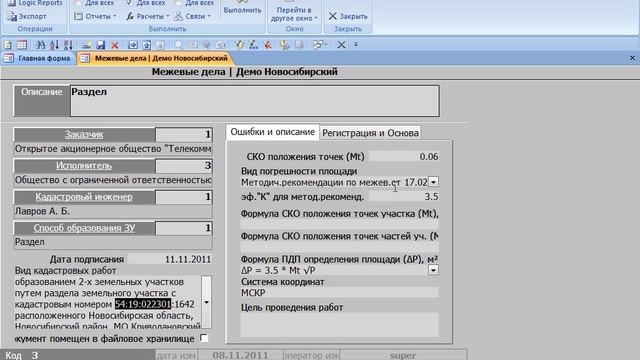The image size is (640, 360).
Task: Open the Заказчик link
Action: tap(84, 134)
